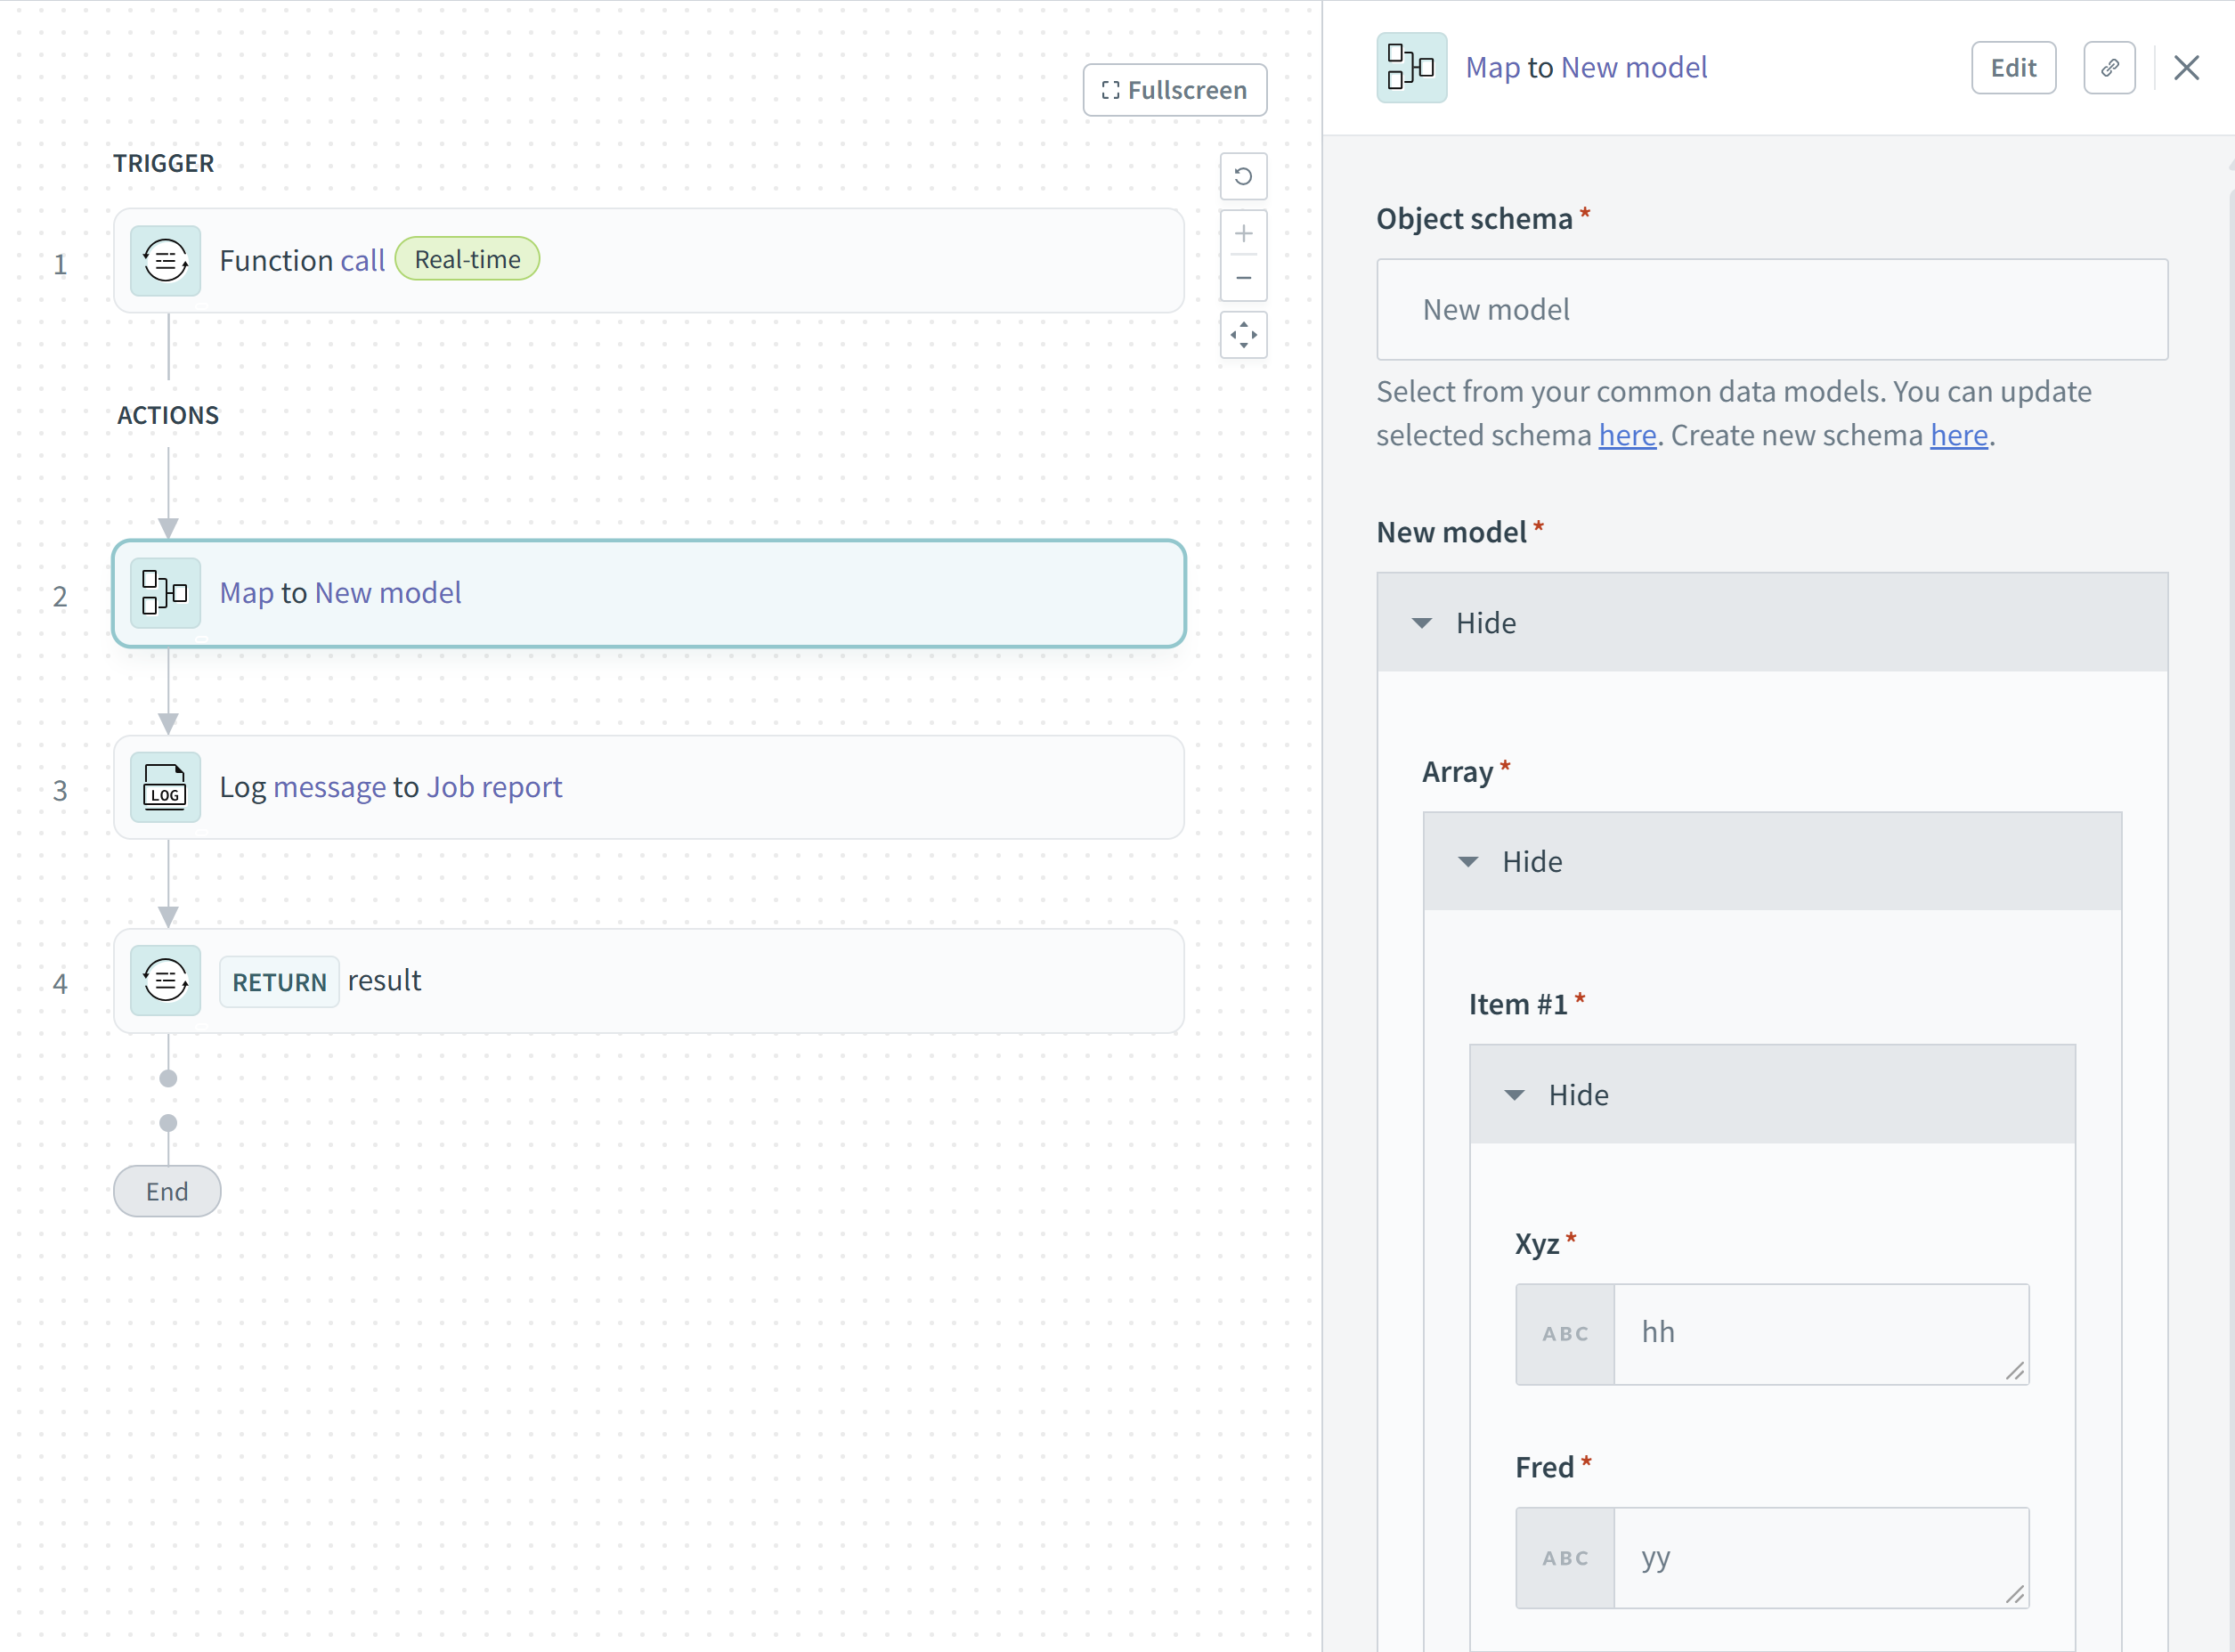
Task: Click the ABC type badge of the Fred field
Action: [x=1565, y=1558]
